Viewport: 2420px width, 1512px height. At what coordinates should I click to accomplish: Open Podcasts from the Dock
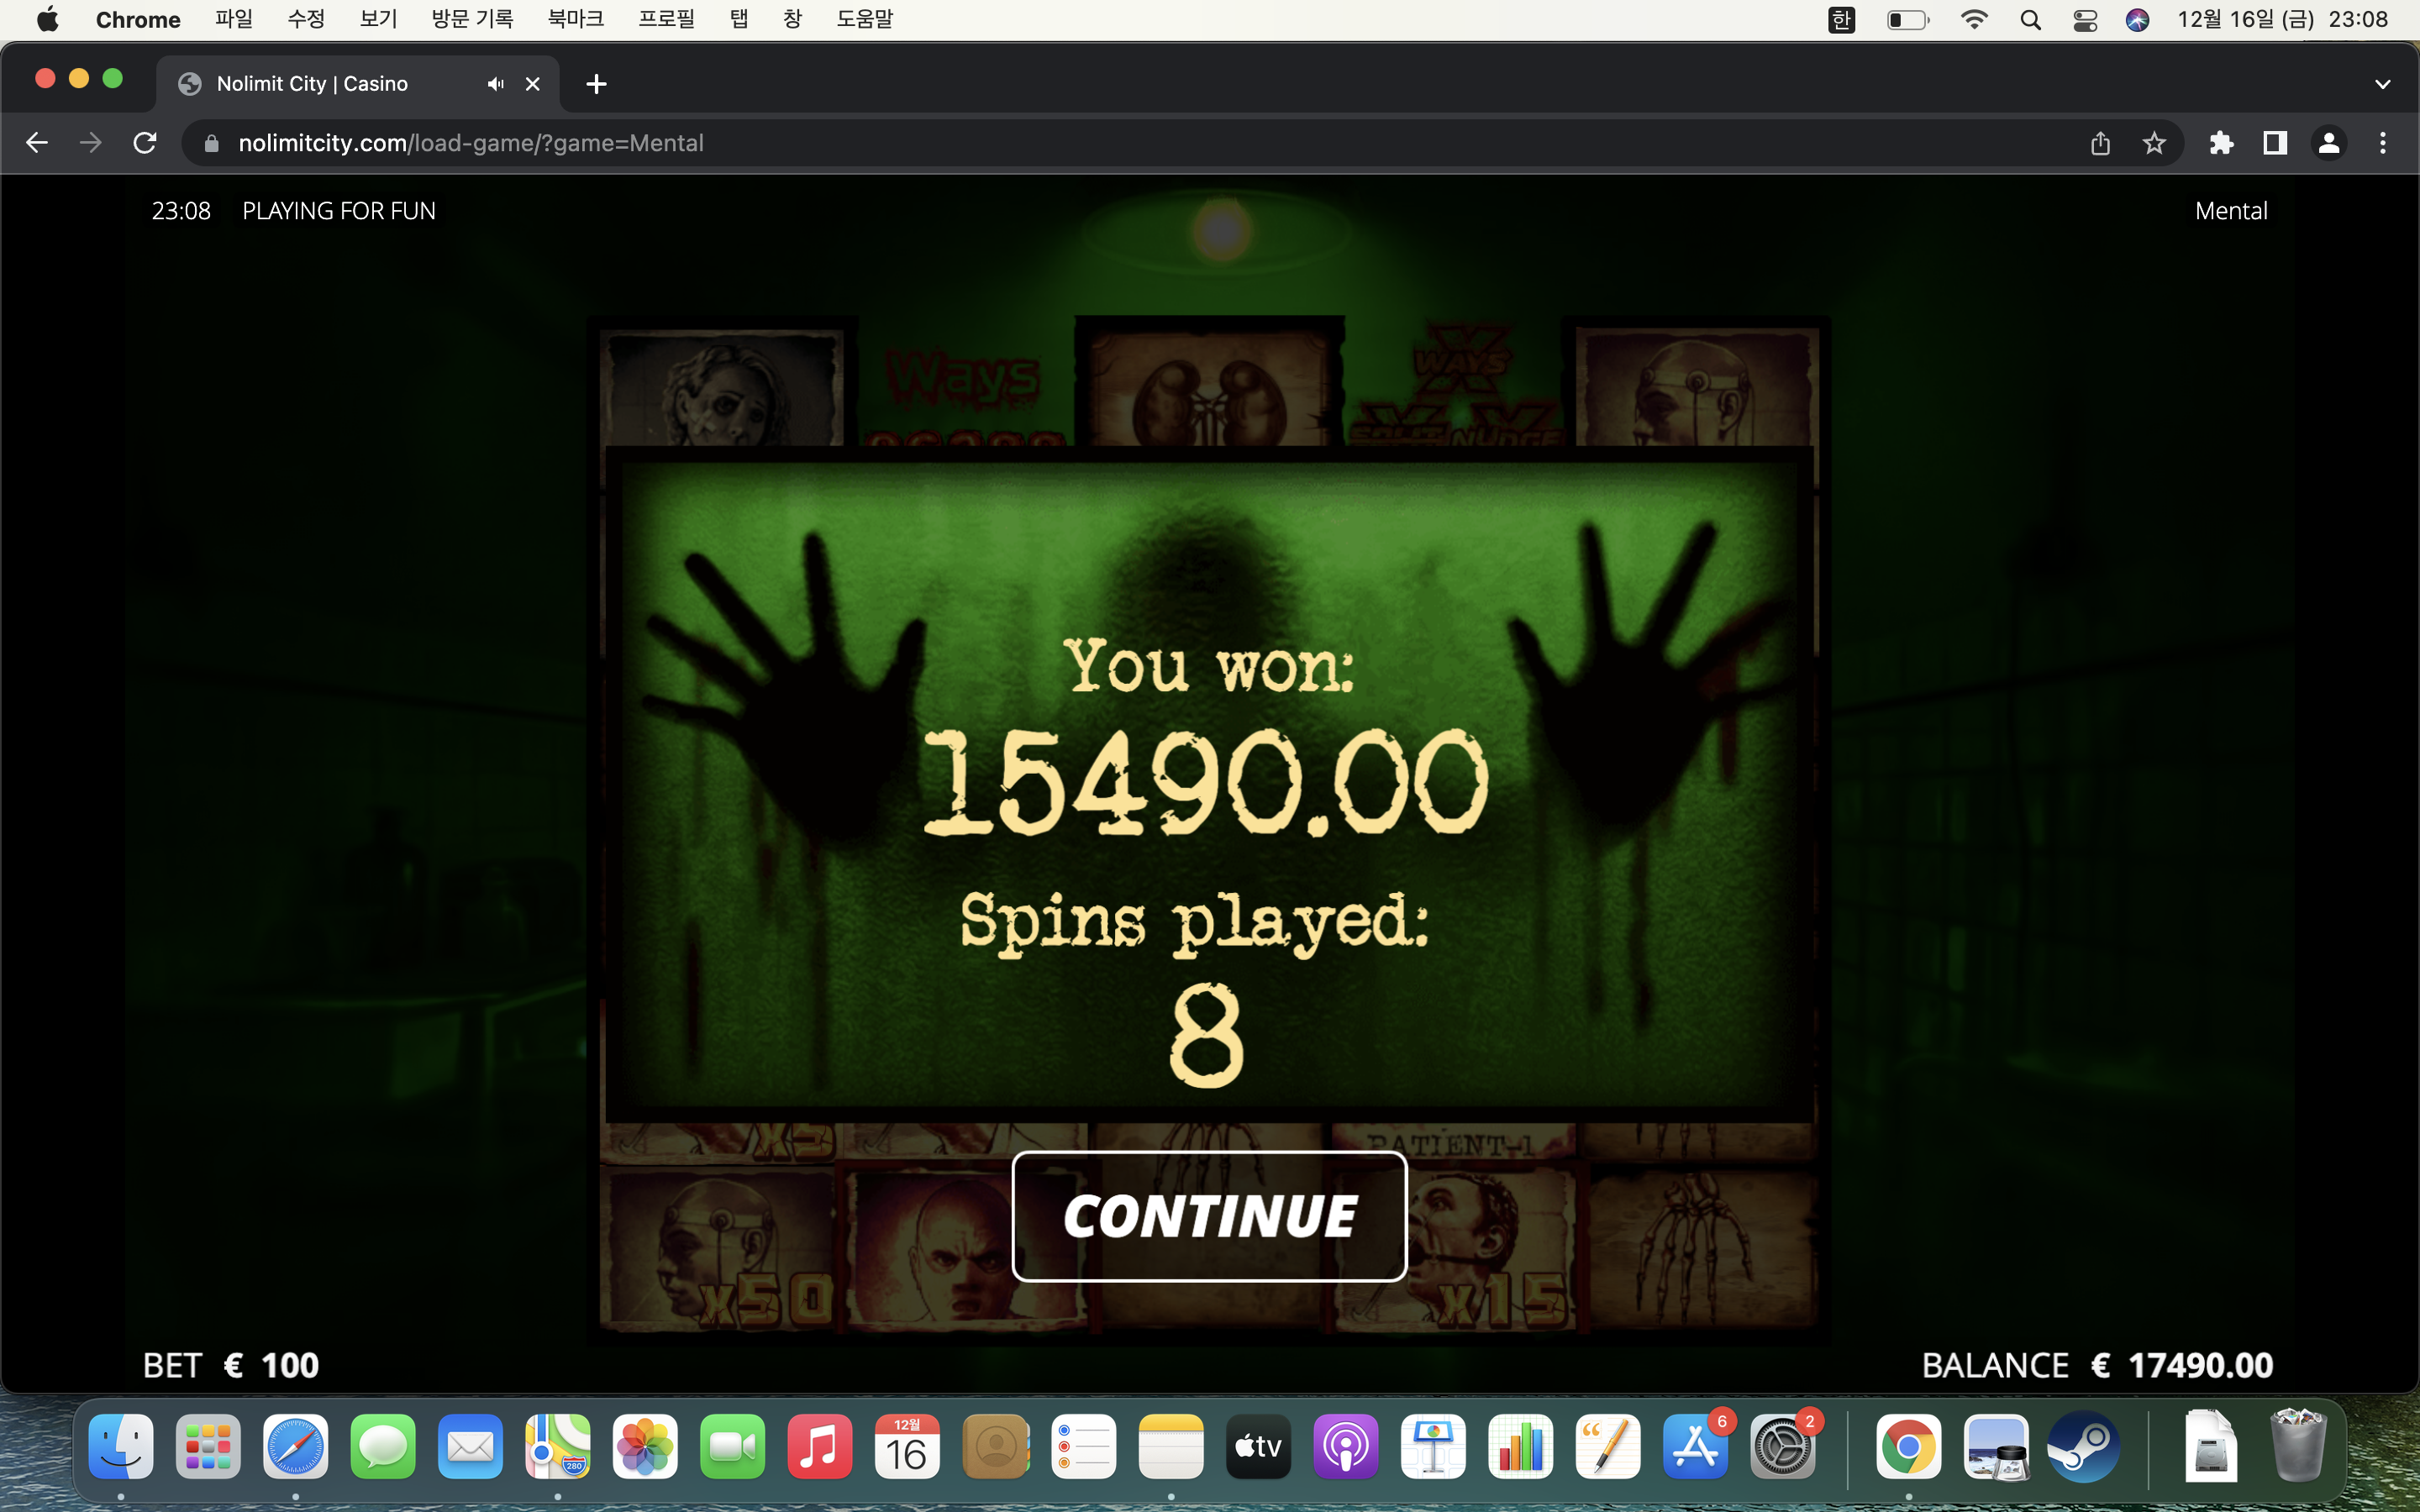tap(1346, 1446)
